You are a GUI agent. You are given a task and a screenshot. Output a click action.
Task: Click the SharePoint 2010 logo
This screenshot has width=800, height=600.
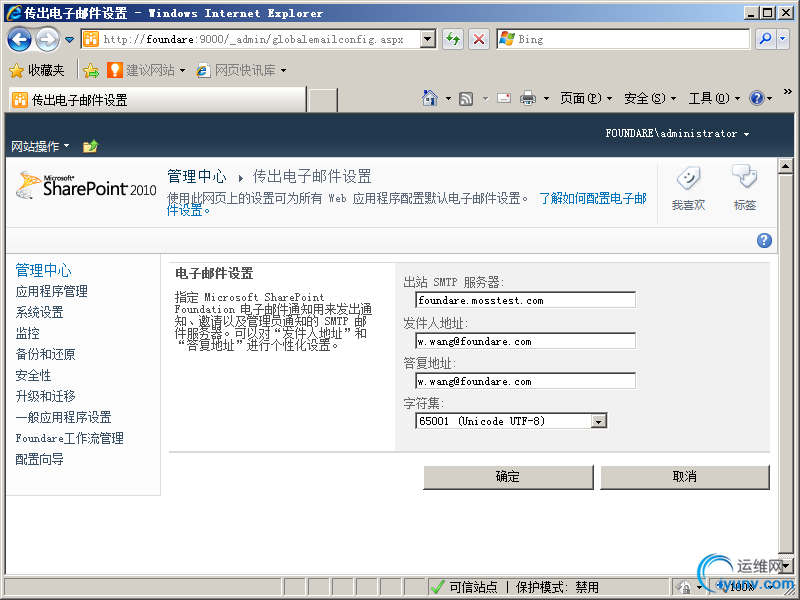click(86, 185)
